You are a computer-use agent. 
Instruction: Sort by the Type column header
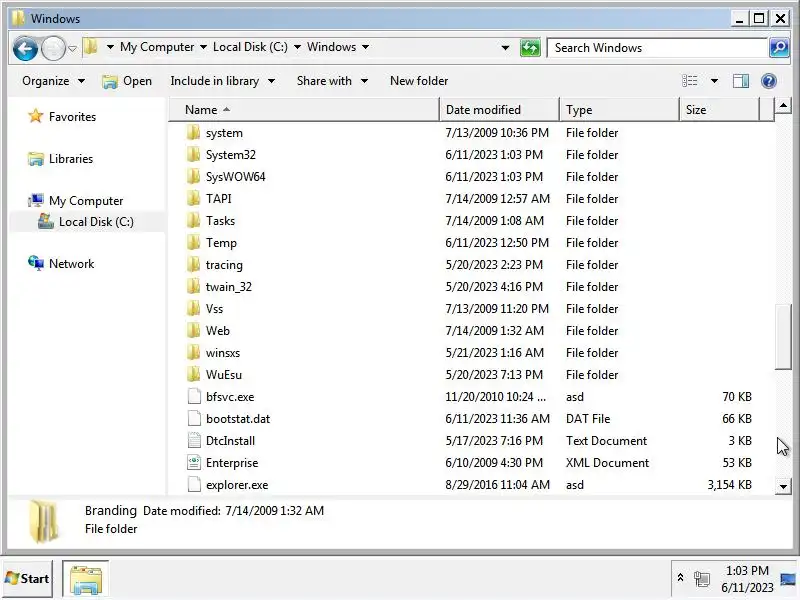[x=620, y=110]
